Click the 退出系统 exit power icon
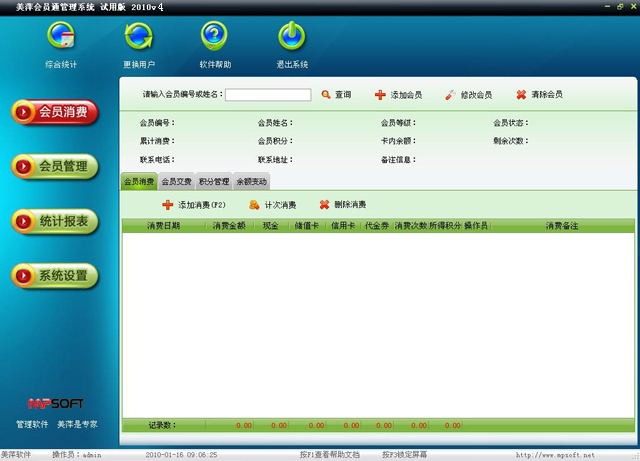 click(x=292, y=37)
